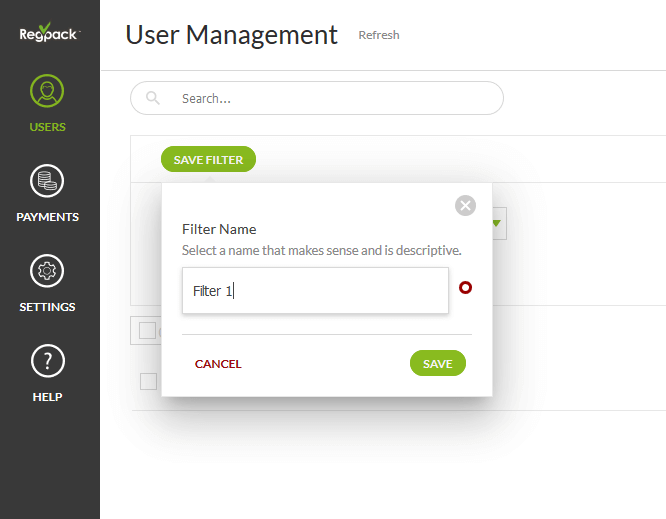Select the SETTINGS label in sidebar
Viewport: 666px width, 519px height.
[47, 307]
